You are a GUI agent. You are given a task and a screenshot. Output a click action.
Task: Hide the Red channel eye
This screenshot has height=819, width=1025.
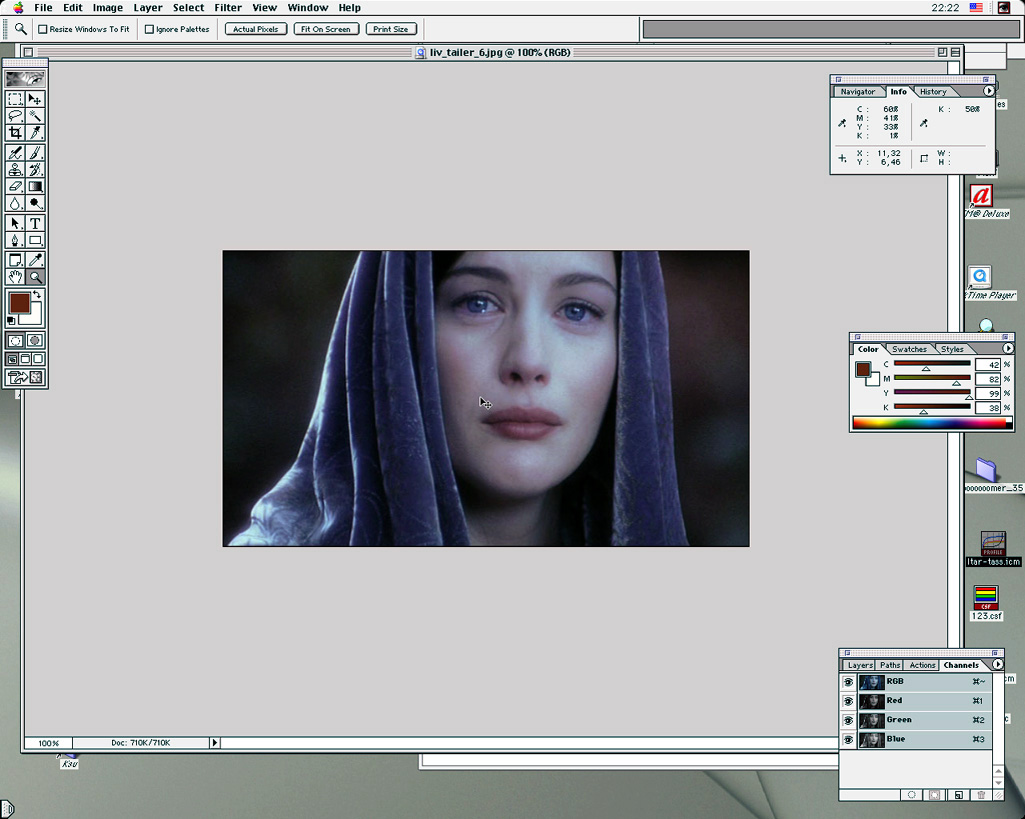(848, 701)
